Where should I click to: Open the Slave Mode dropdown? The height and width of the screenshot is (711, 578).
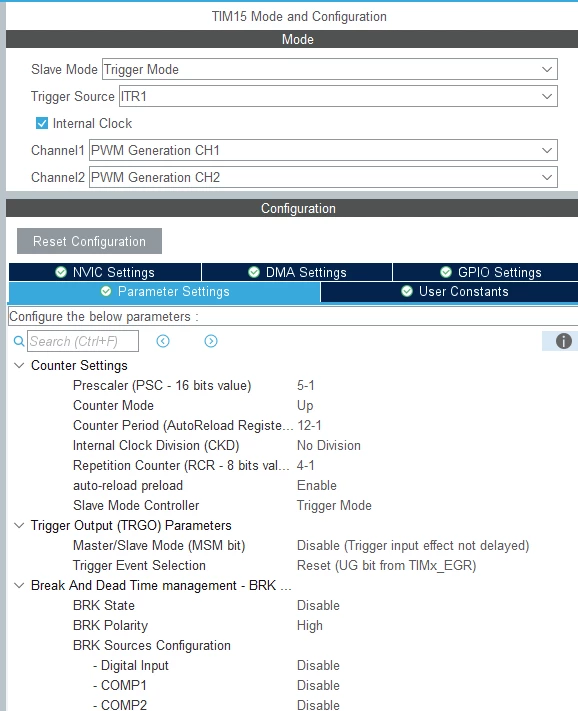point(330,69)
